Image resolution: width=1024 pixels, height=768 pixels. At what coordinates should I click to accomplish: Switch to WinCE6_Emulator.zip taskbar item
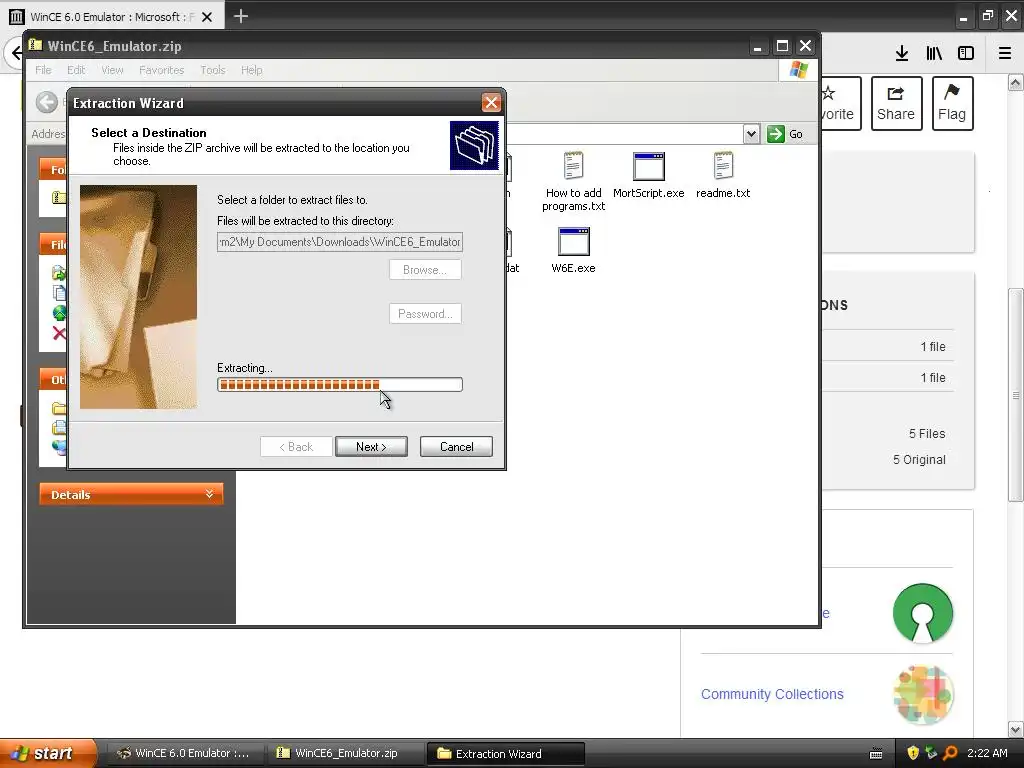pyautogui.click(x=344, y=753)
